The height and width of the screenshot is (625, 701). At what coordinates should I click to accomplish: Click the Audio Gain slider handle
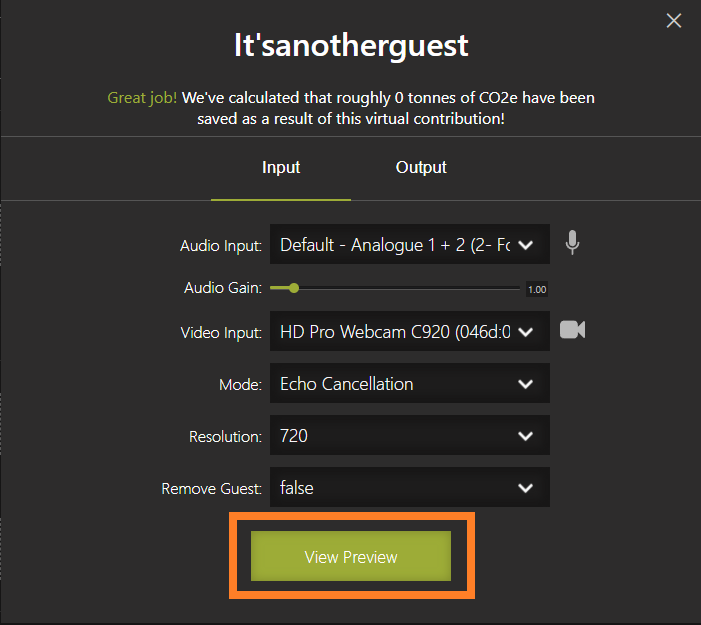point(294,288)
